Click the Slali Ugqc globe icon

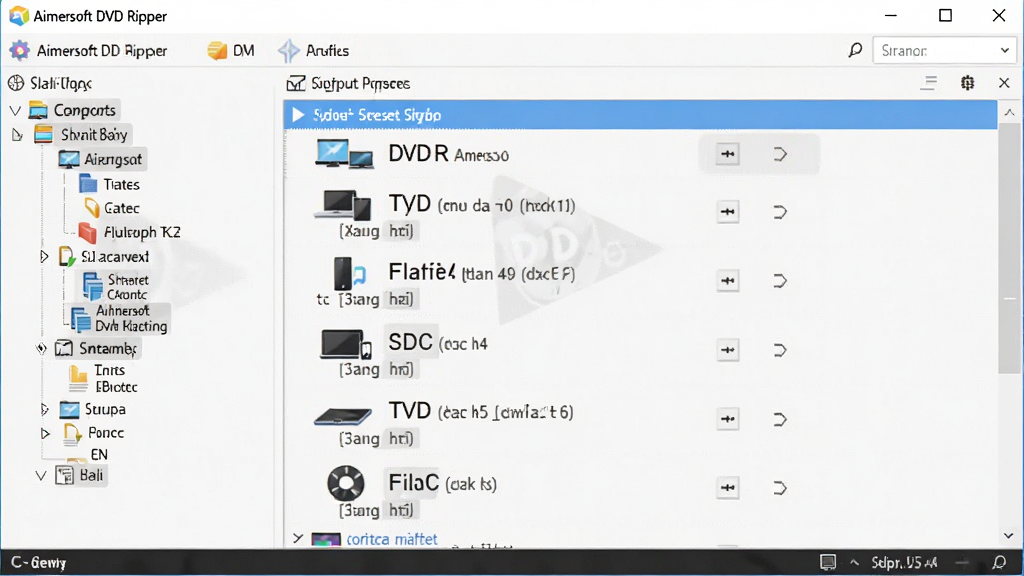tap(16, 84)
